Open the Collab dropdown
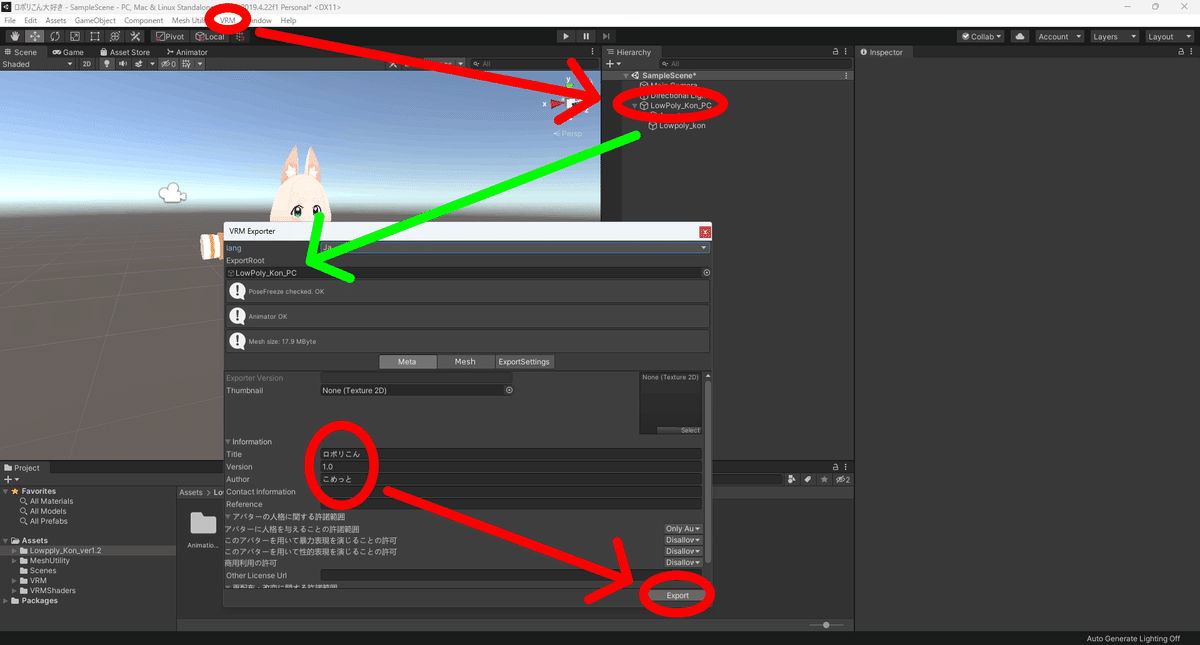 982,36
